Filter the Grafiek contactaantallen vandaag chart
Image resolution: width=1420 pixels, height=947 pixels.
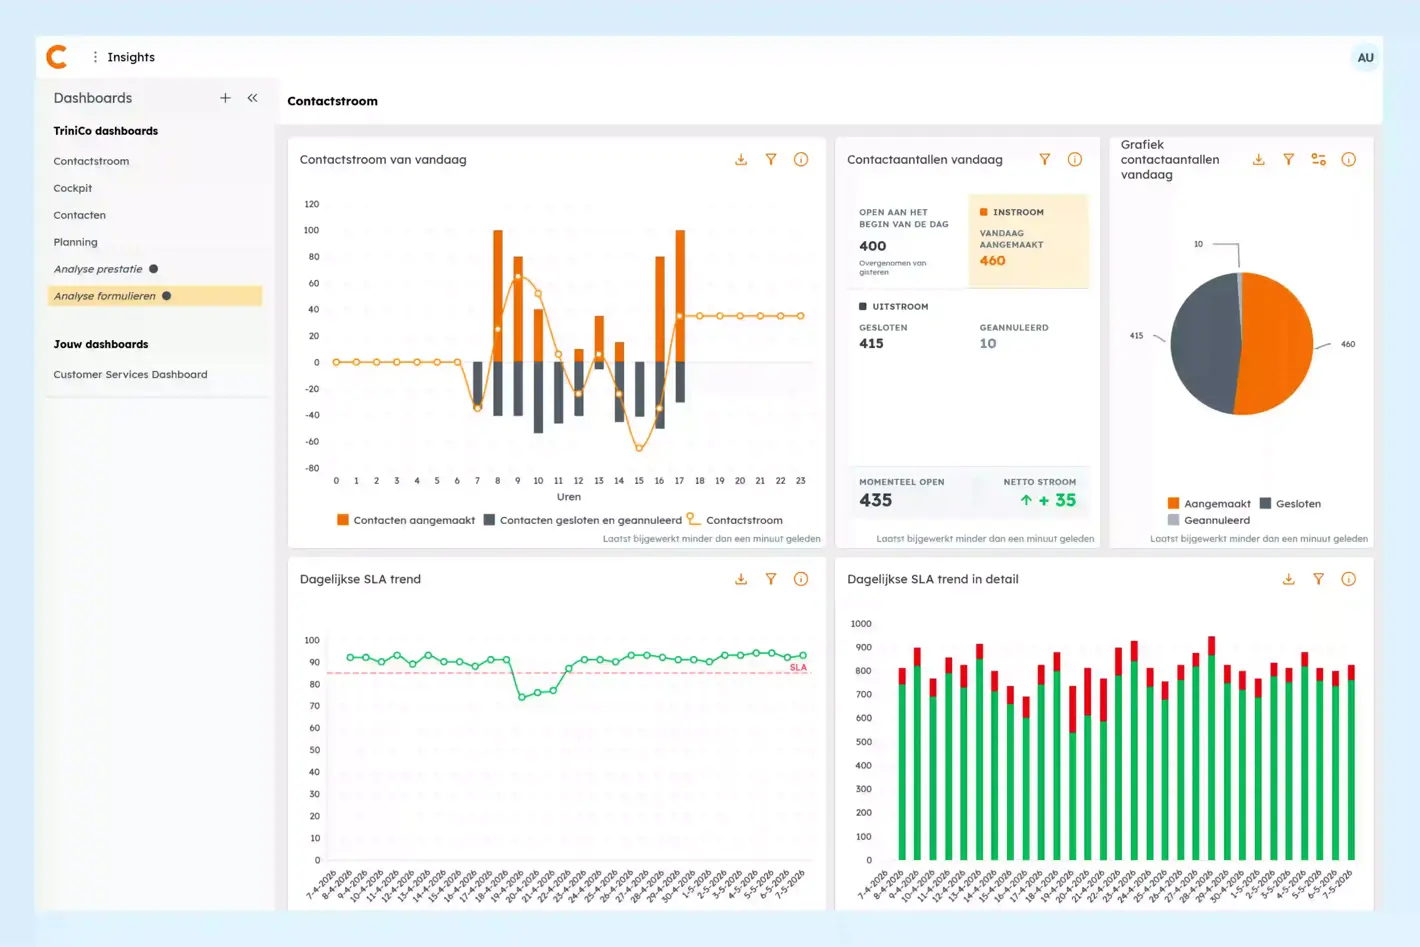click(1289, 160)
